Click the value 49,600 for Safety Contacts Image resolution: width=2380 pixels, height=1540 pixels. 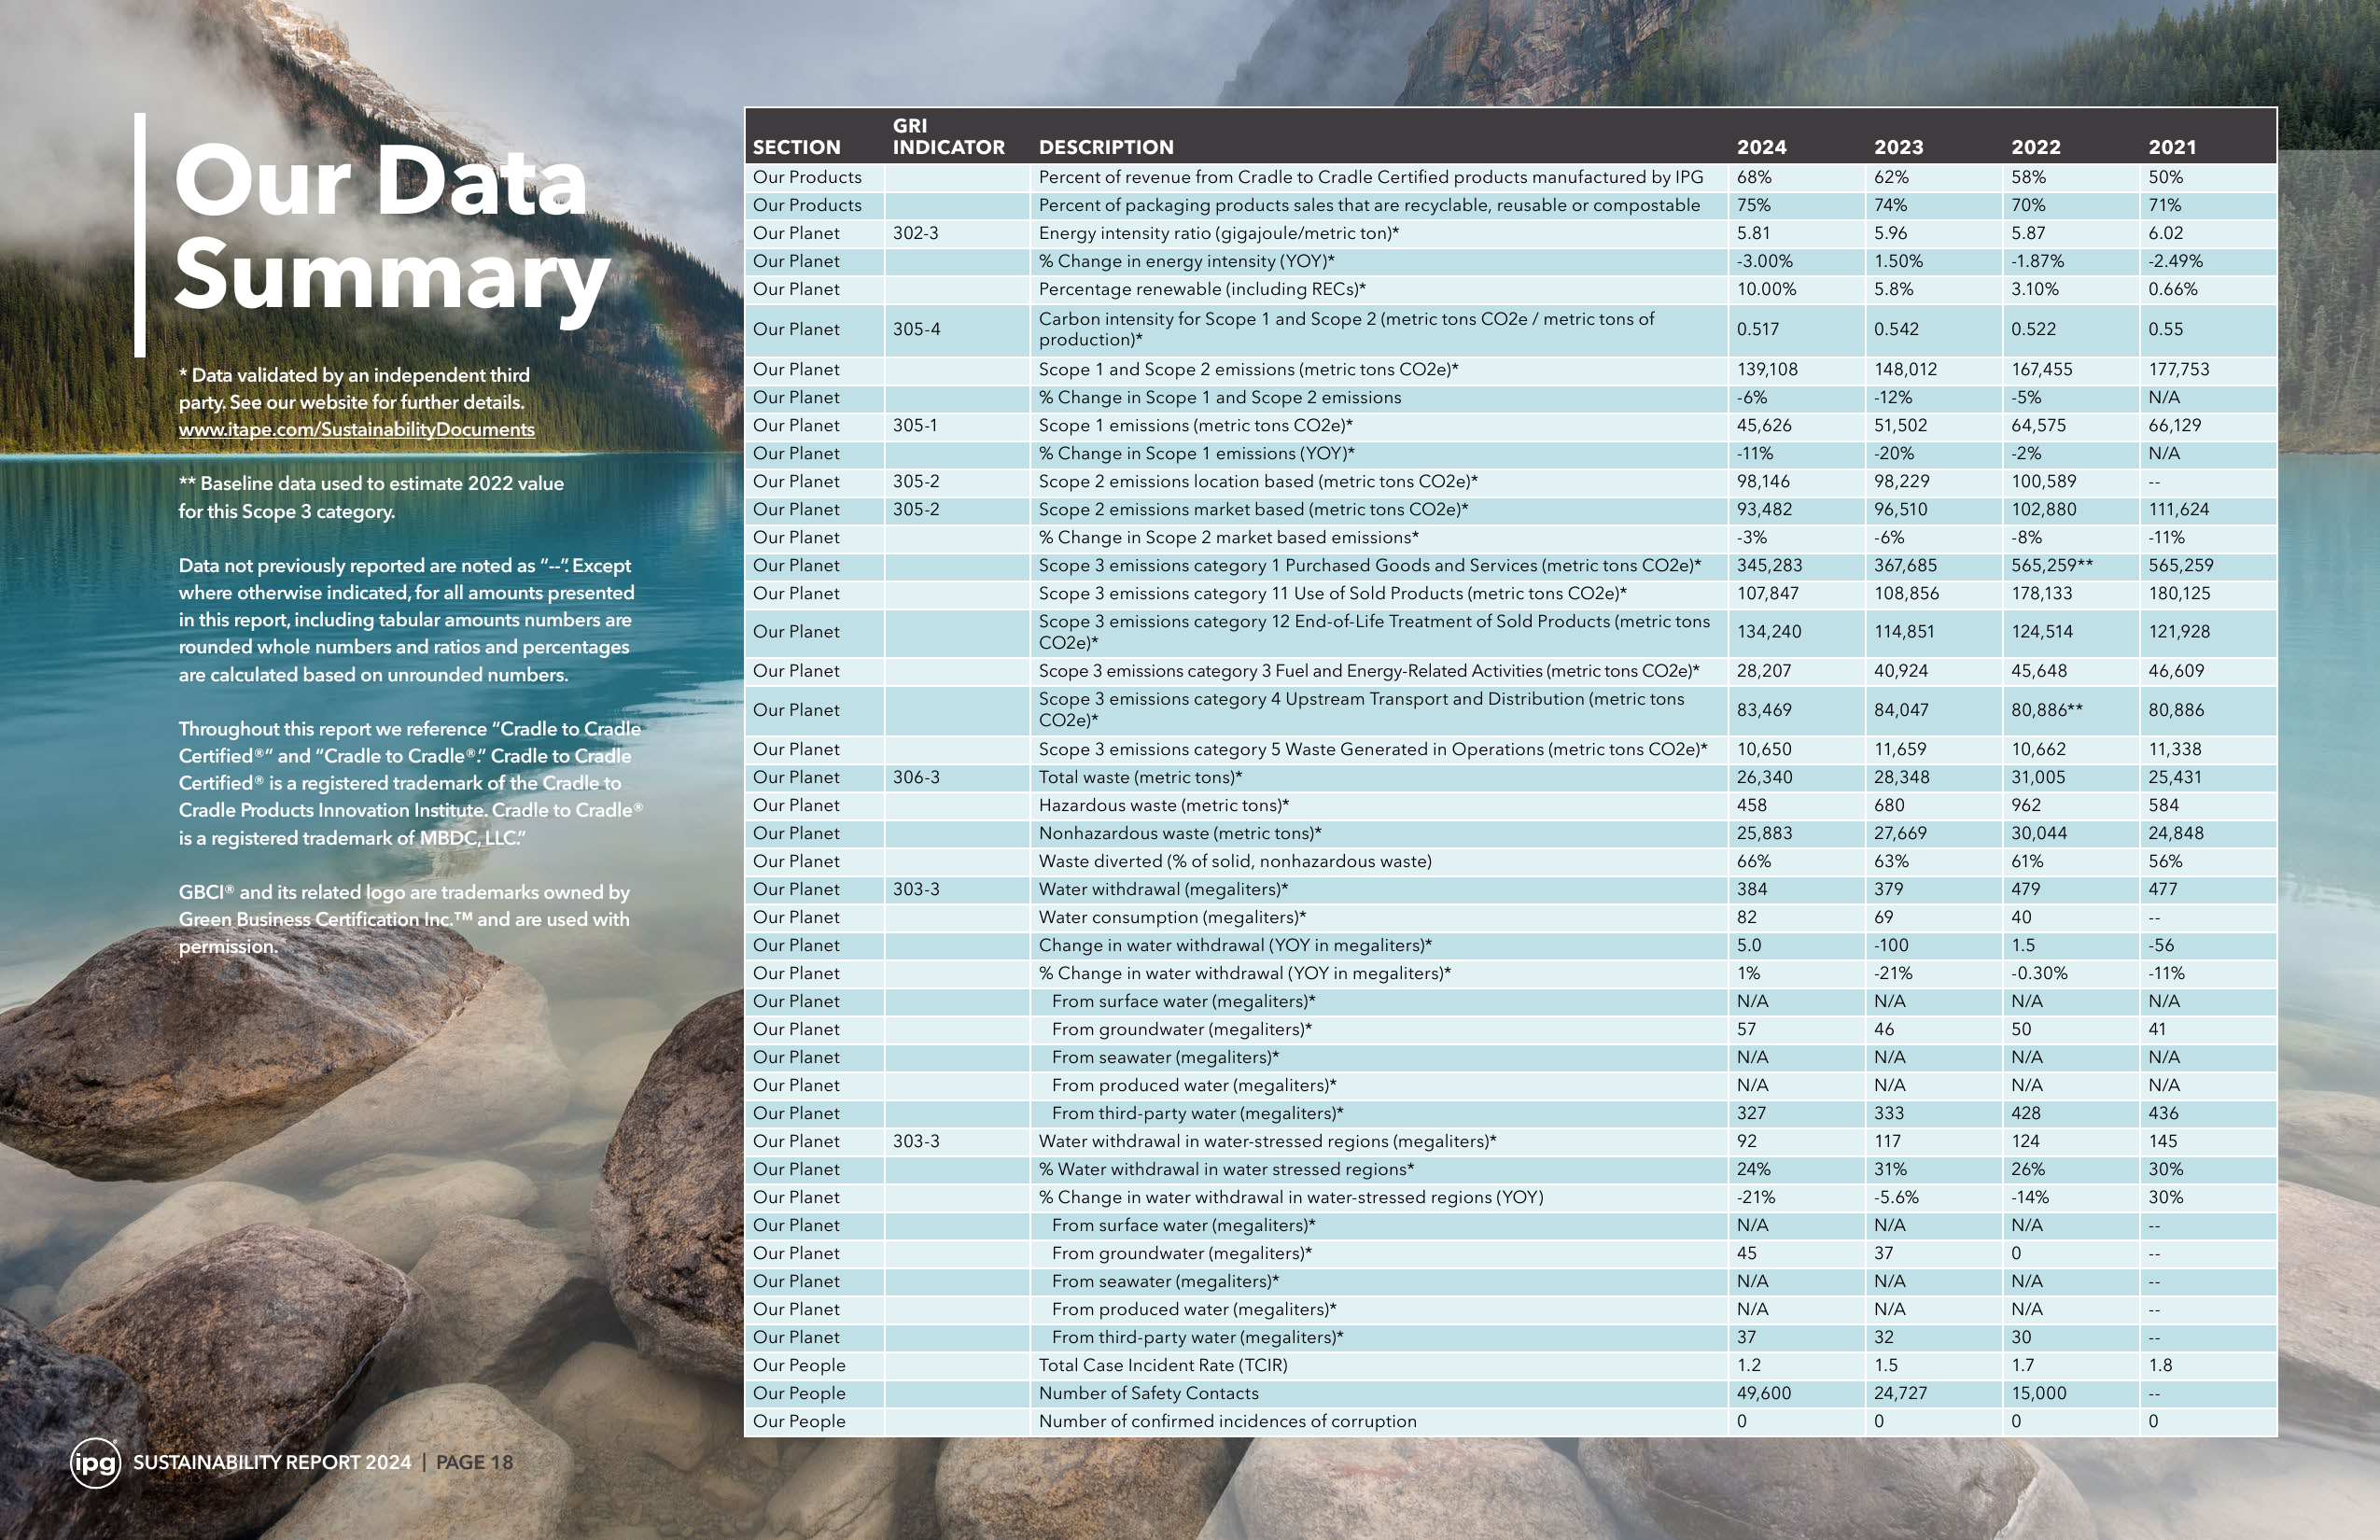pos(1763,1393)
